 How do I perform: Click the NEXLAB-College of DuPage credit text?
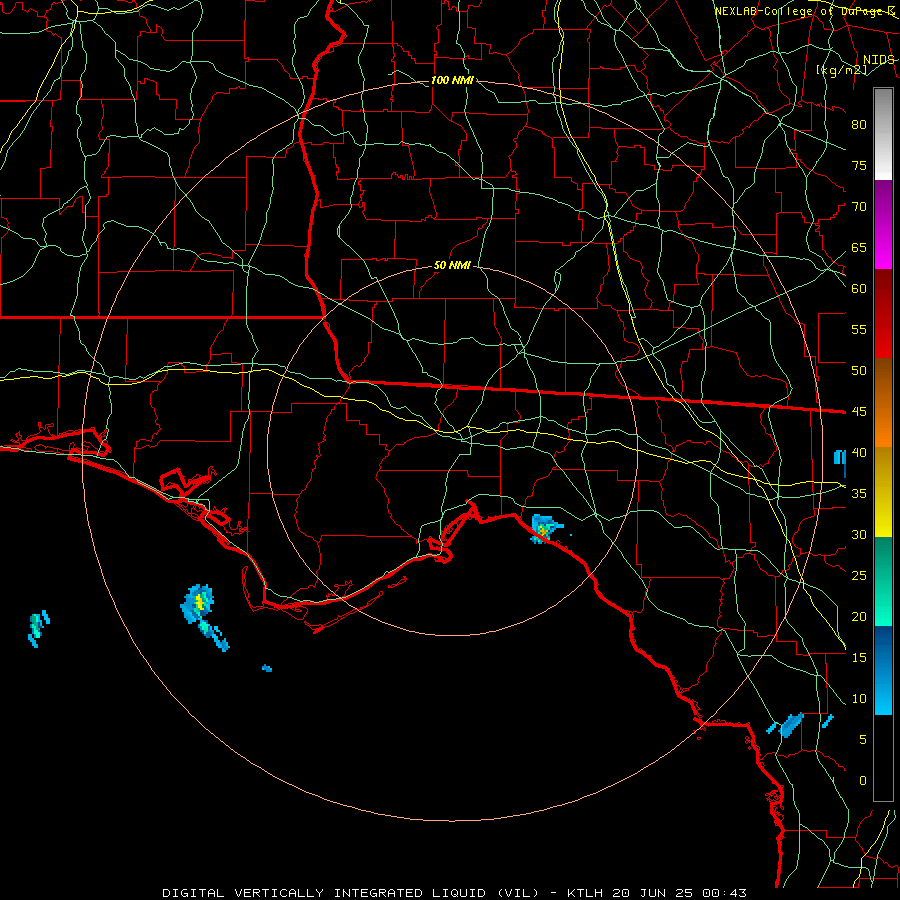click(x=804, y=11)
